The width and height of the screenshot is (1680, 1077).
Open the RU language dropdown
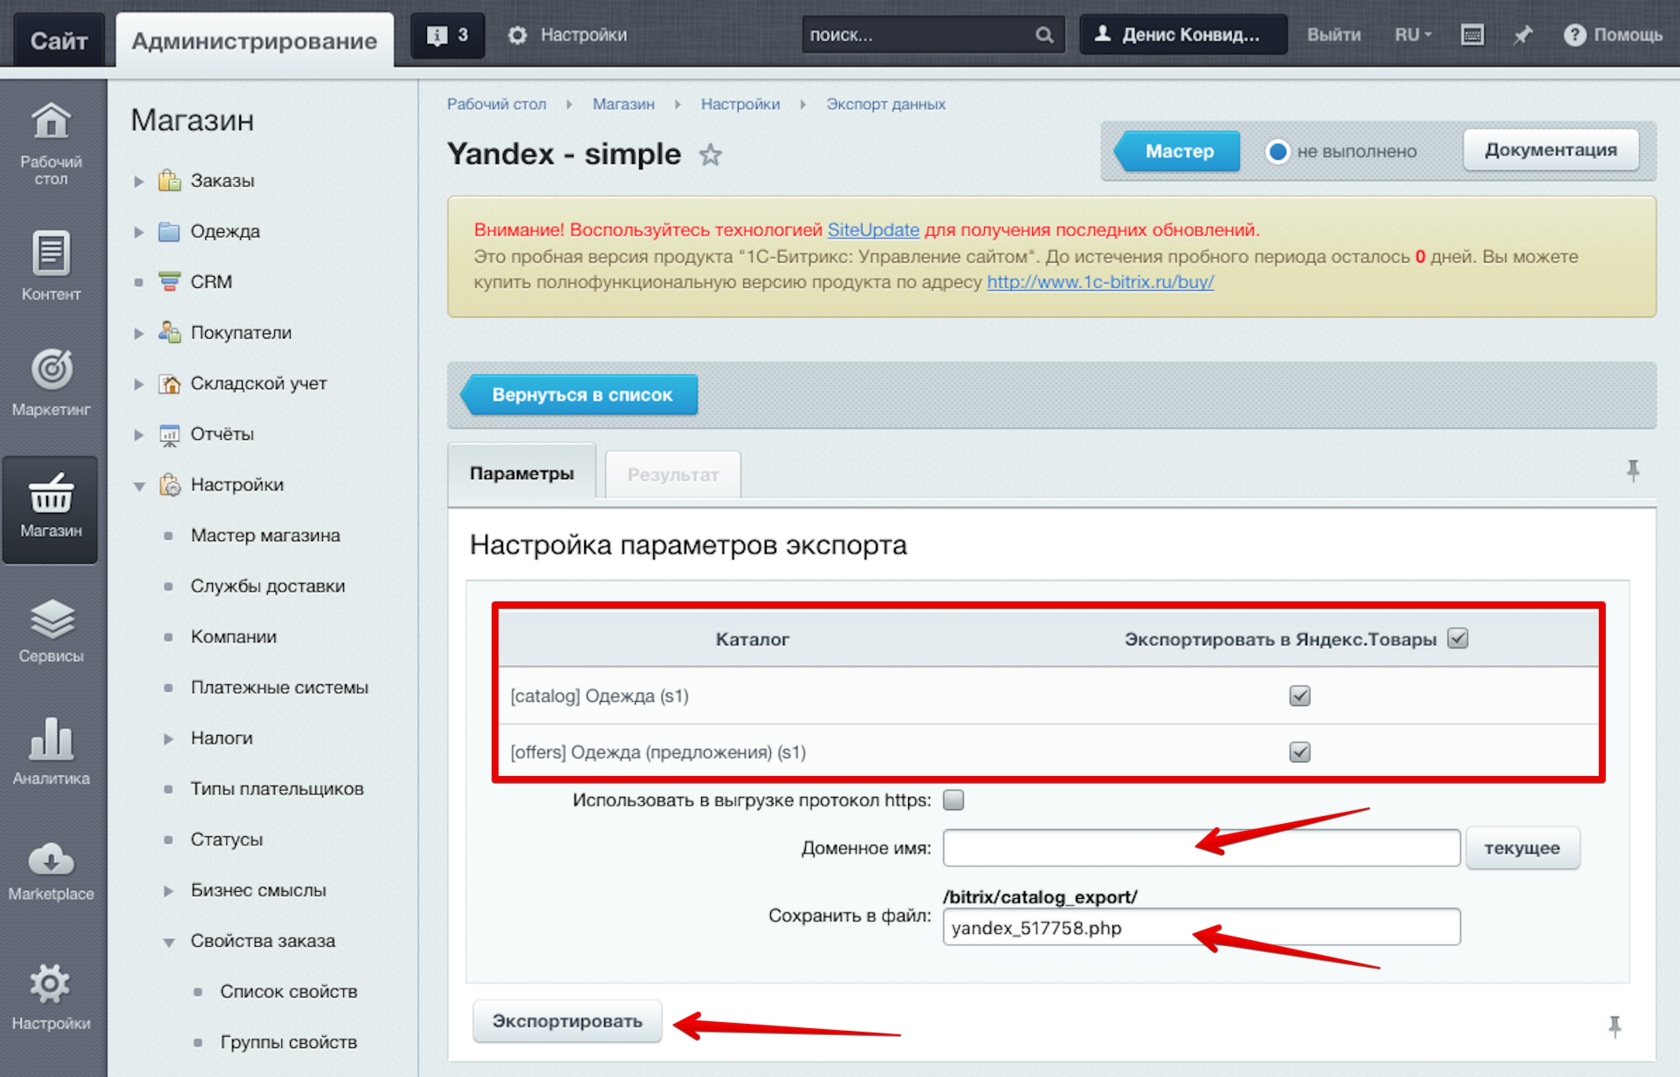pos(1413,35)
